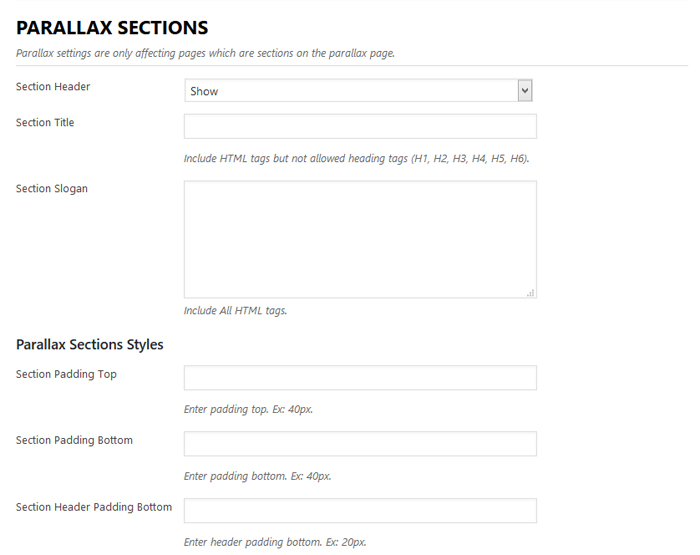Click the "Enter header padding bottom" hint
This screenshot has width=700, height=555.
[x=275, y=542]
